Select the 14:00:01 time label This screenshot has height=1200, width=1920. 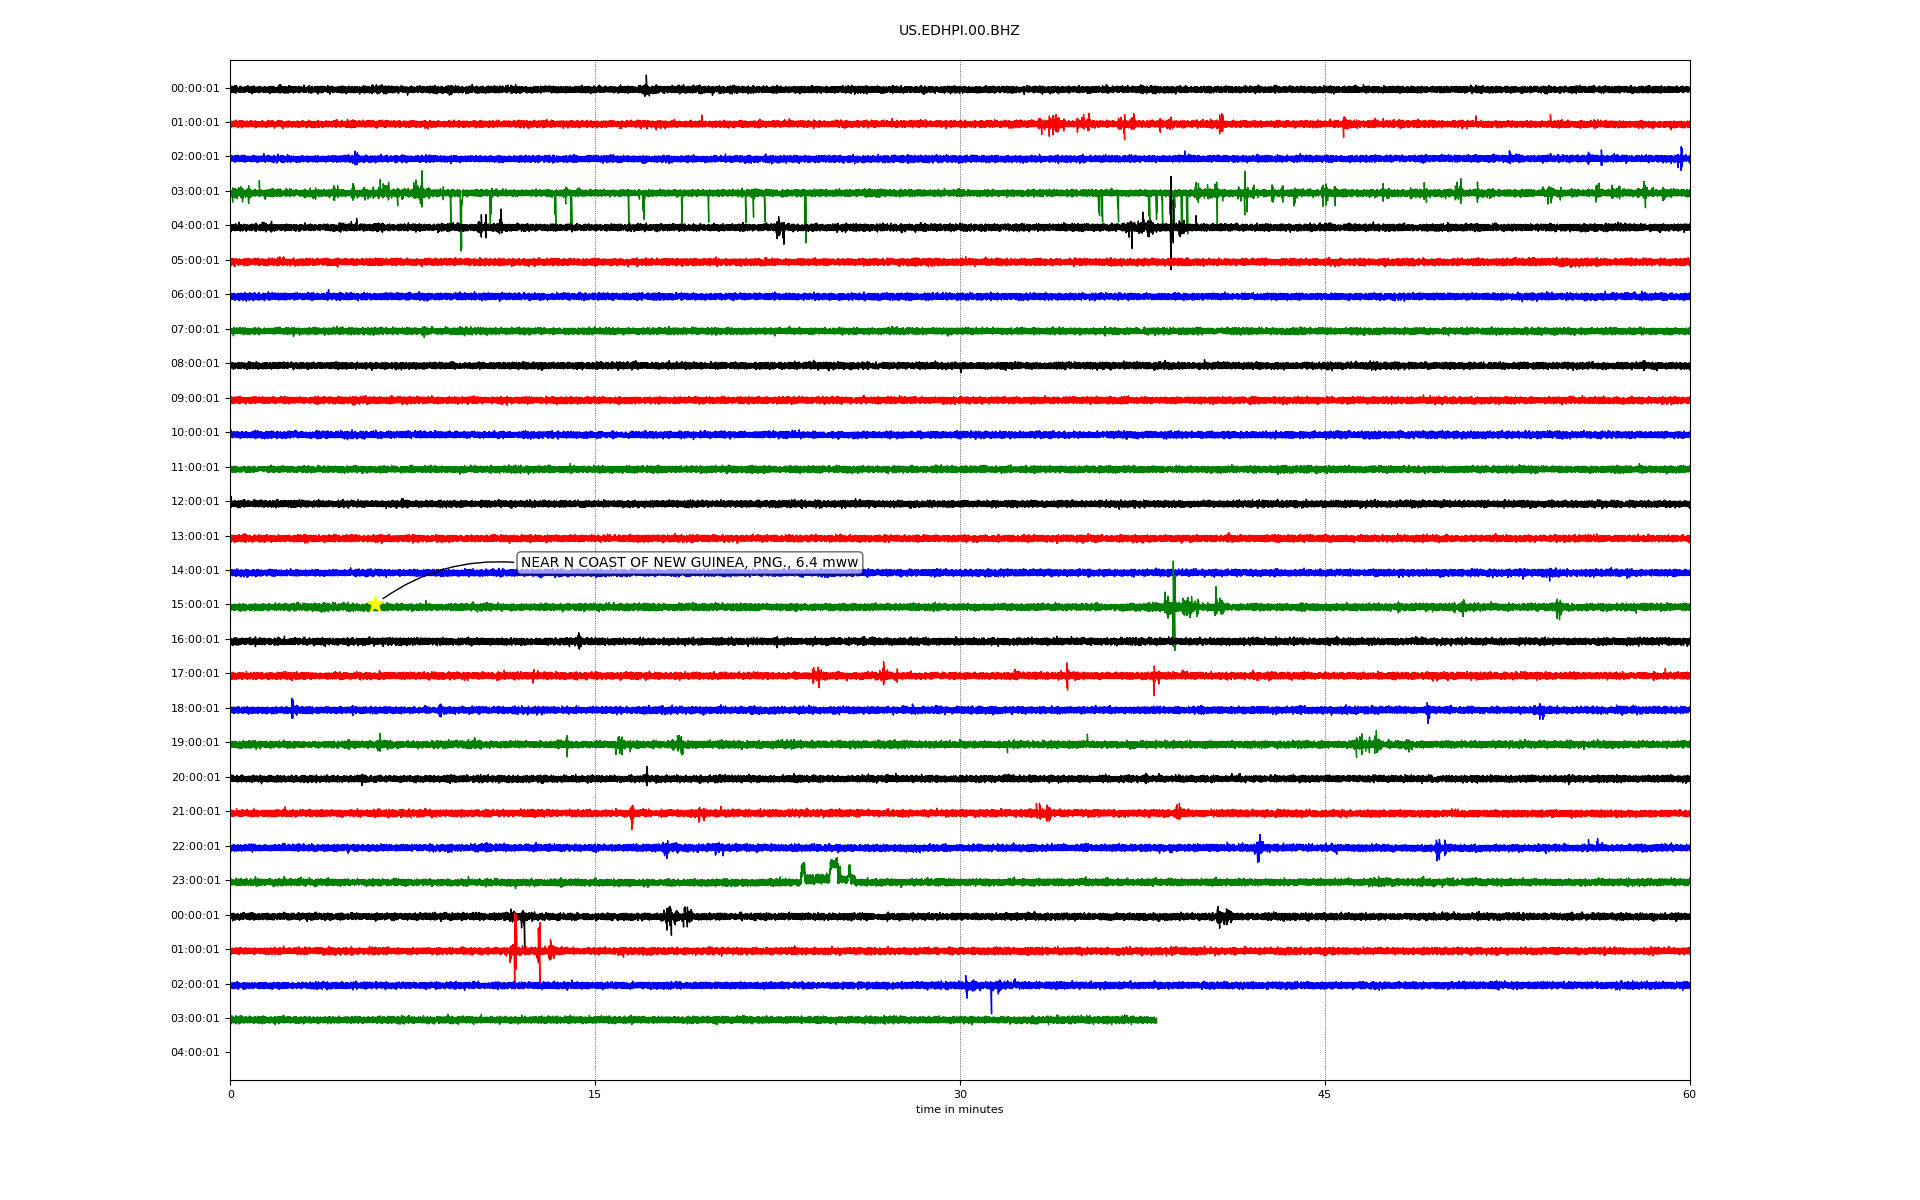click(195, 571)
